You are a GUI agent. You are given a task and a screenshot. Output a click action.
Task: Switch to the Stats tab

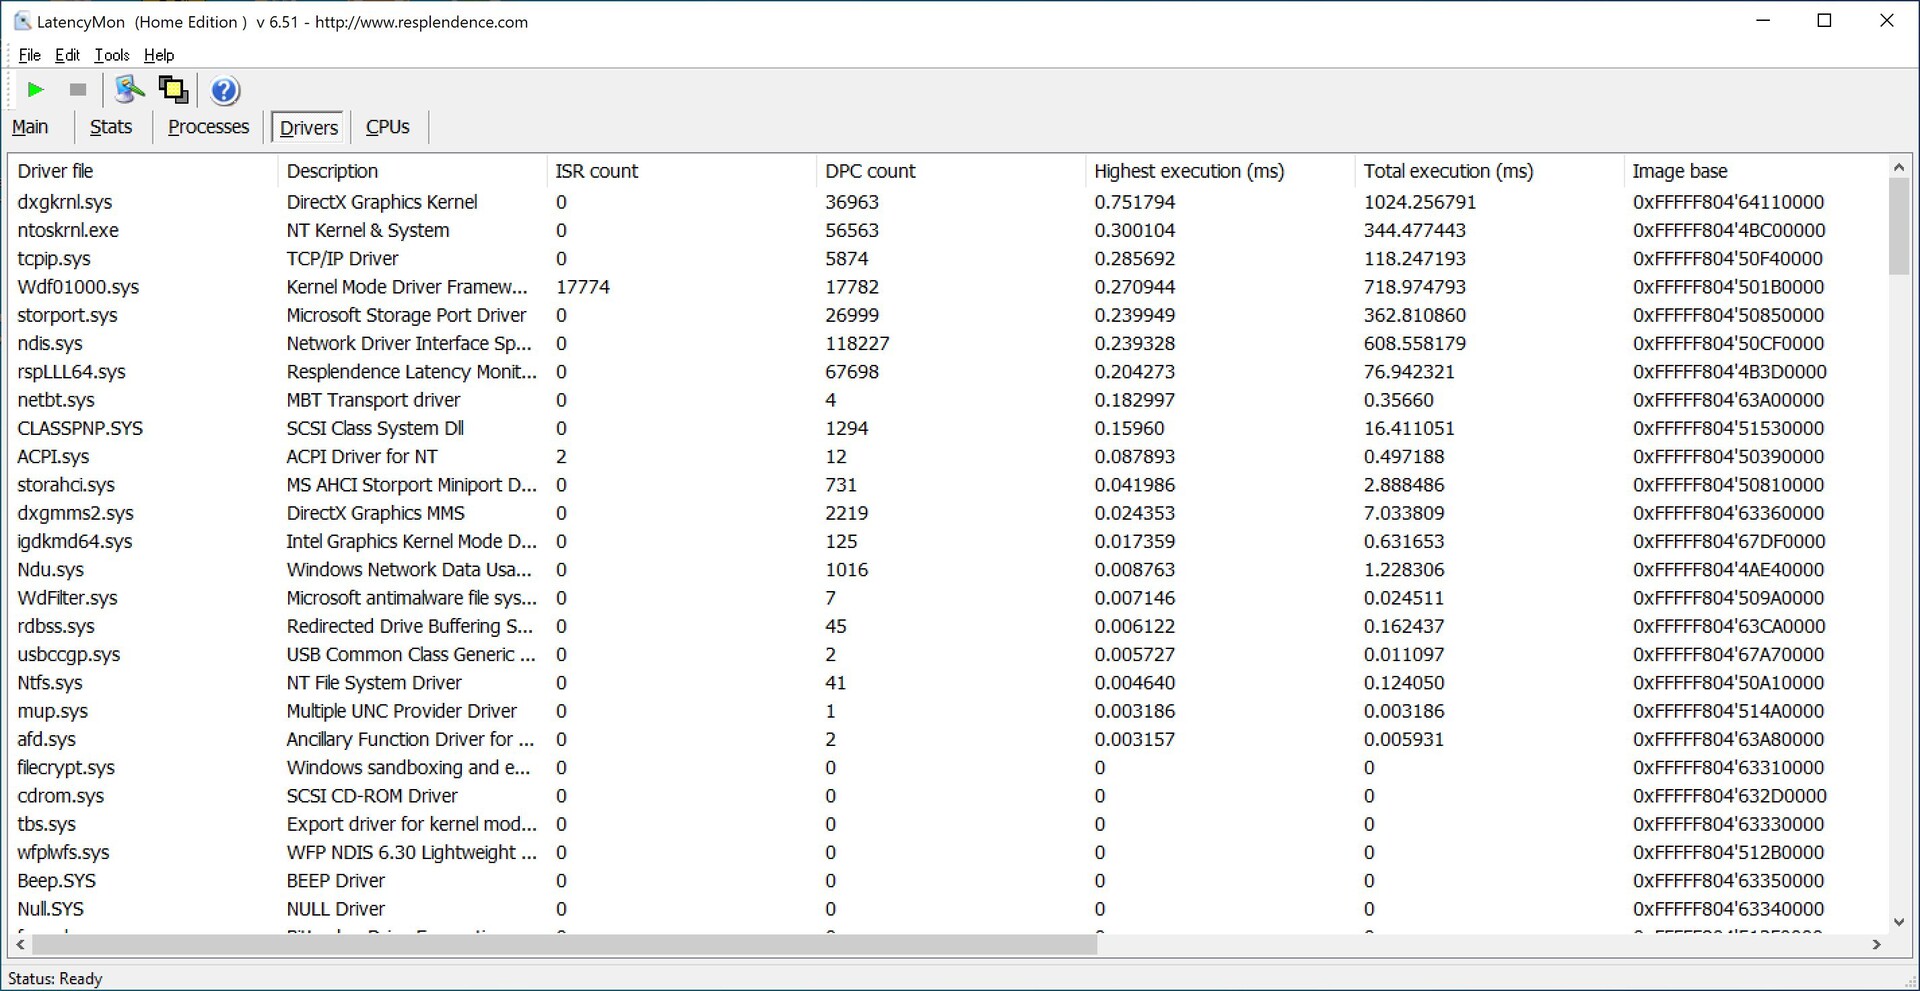[x=110, y=127]
